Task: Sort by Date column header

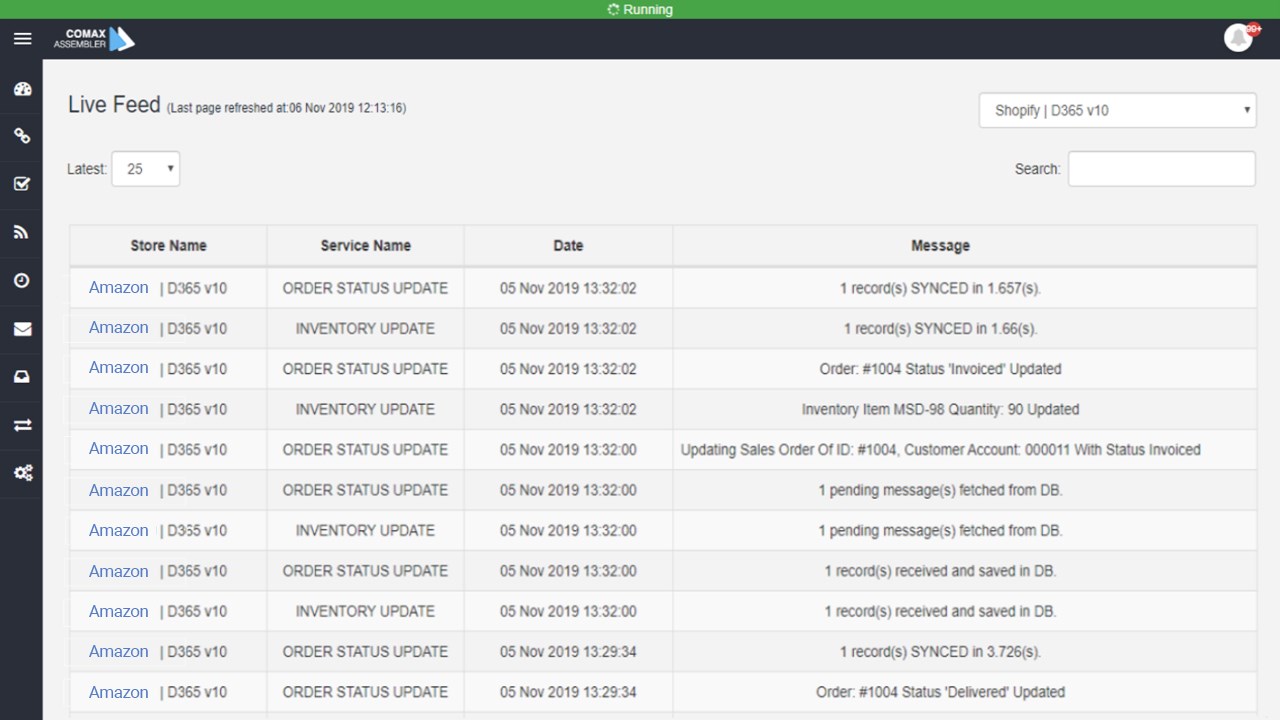Action: pos(568,245)
